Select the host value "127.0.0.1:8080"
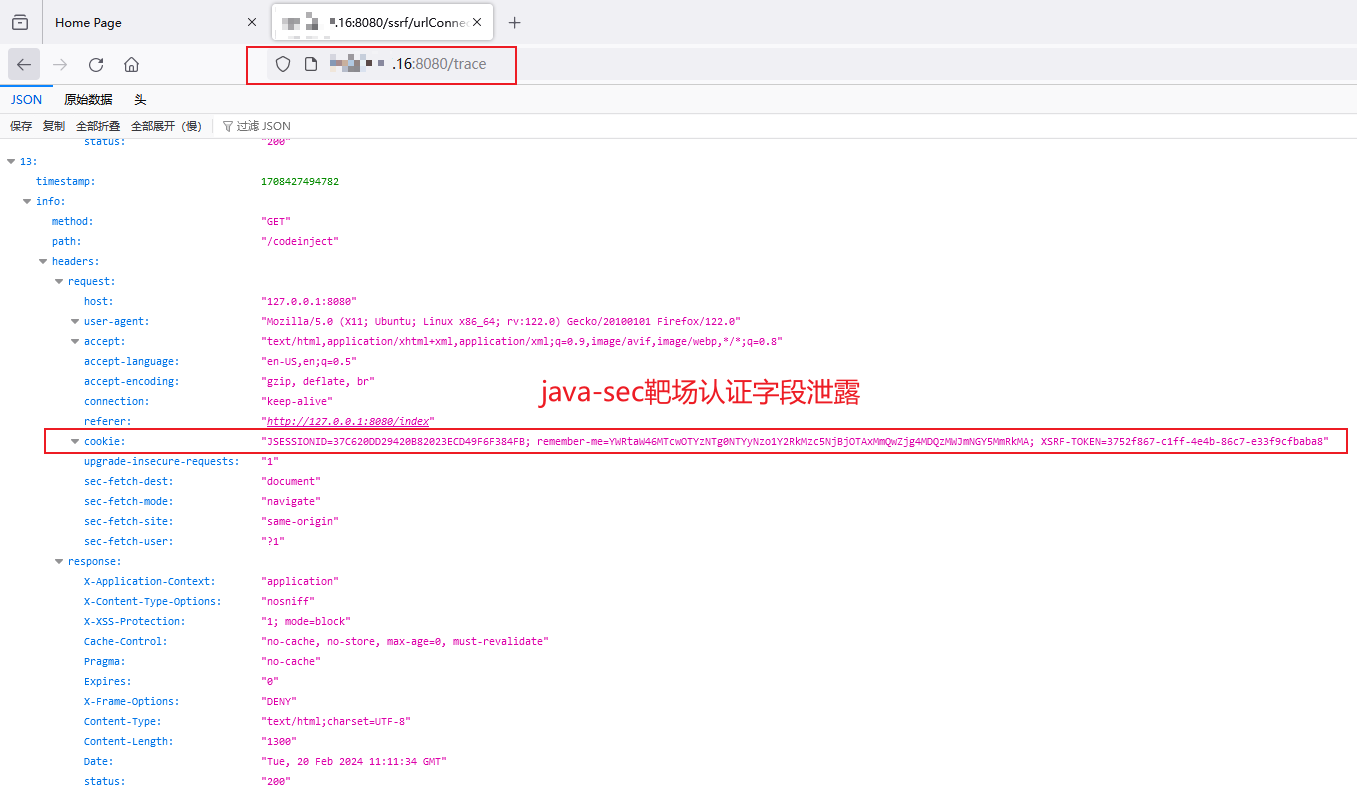This screenshot has width=1357, height=792. (x=309, y=301)
